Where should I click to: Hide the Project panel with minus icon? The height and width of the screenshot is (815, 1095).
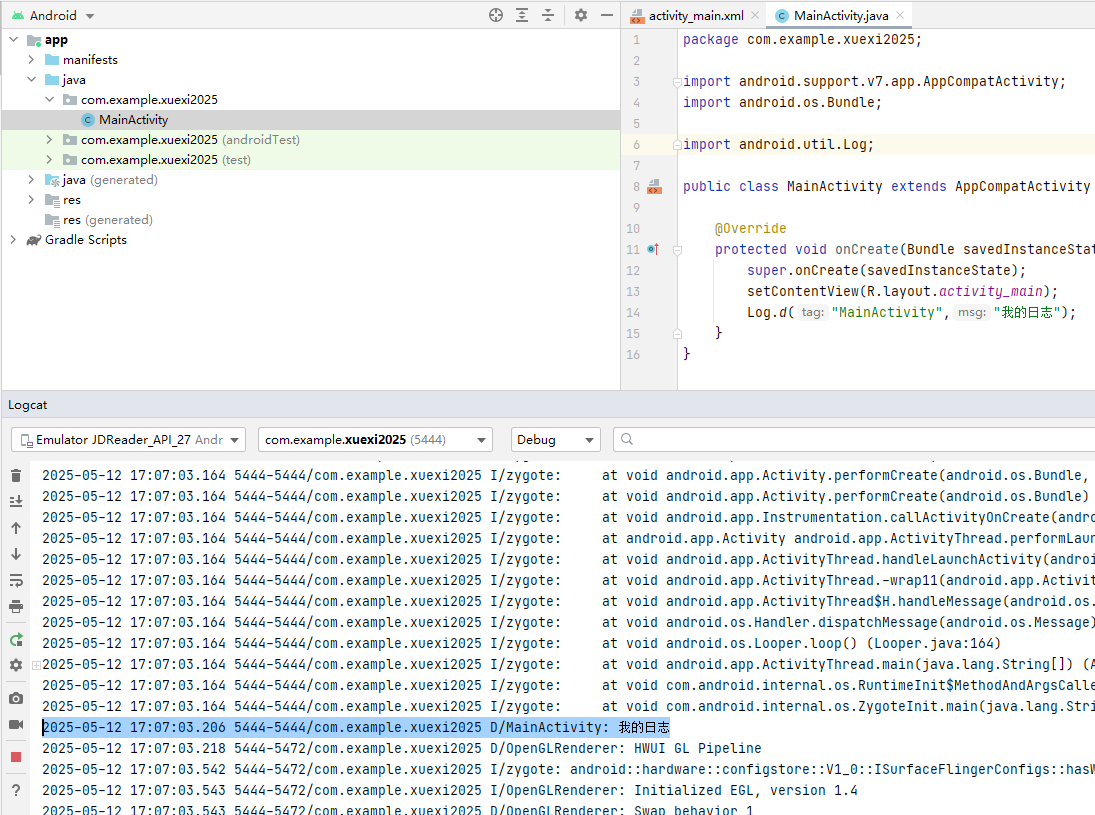pyautogui.click(x=607, y=15)
